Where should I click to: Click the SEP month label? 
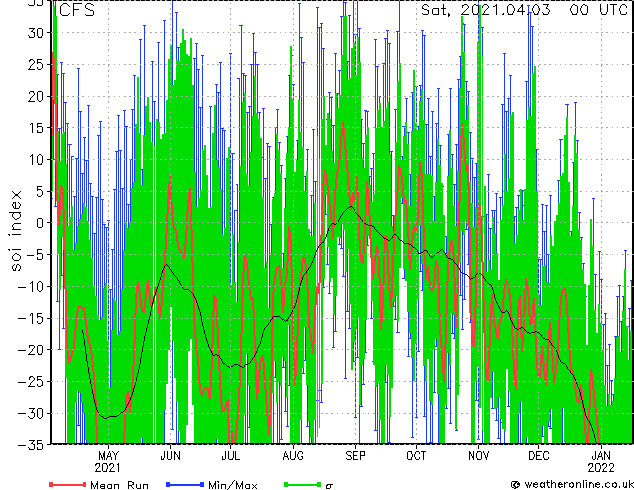point(355,456)
